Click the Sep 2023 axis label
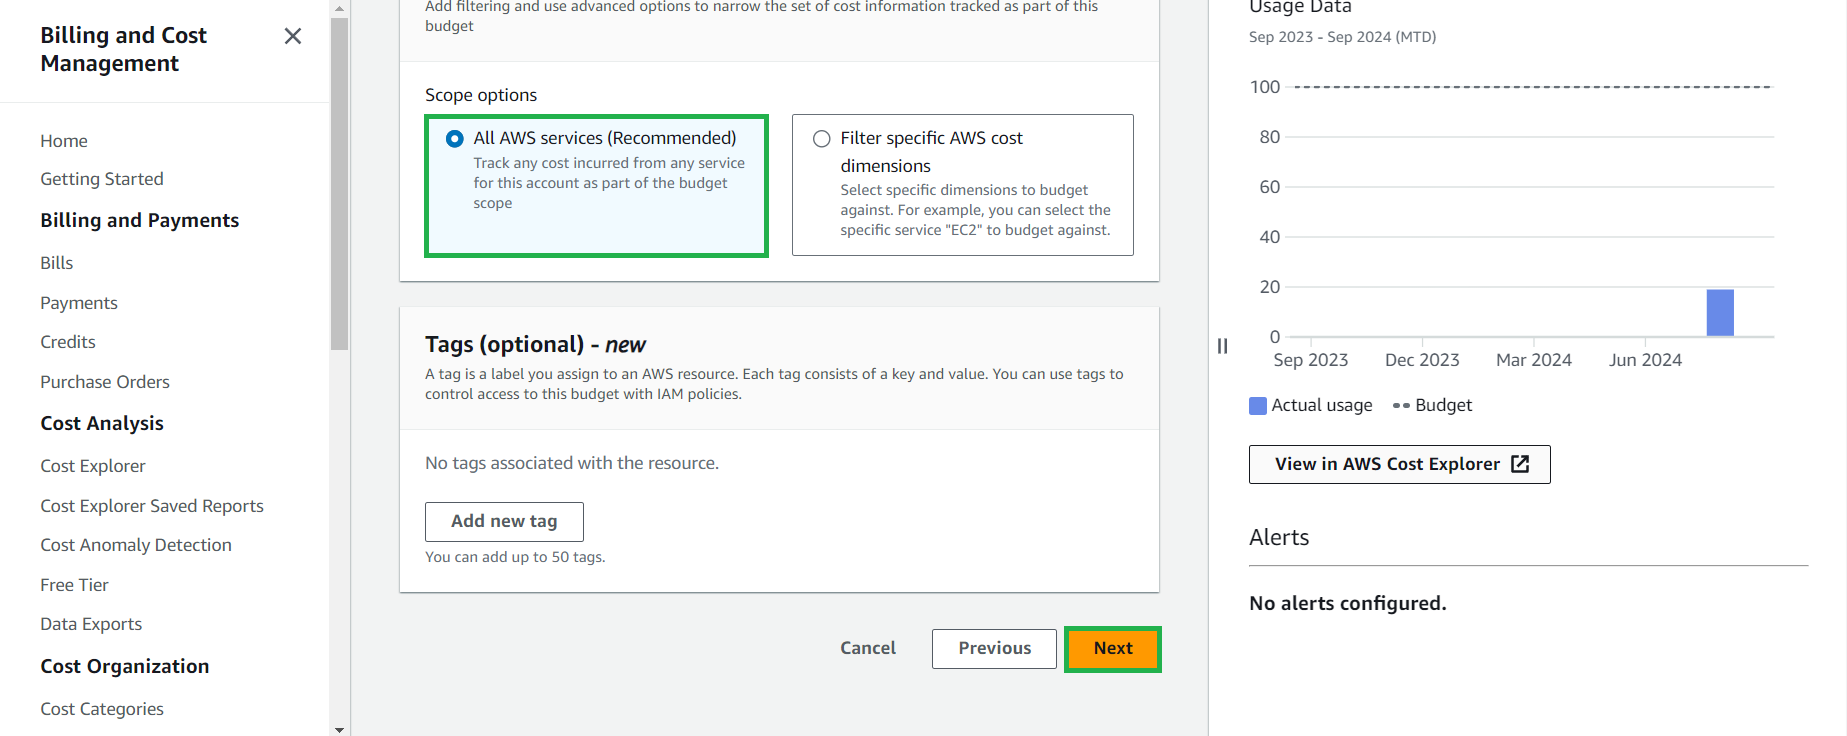 point(1311,360)
